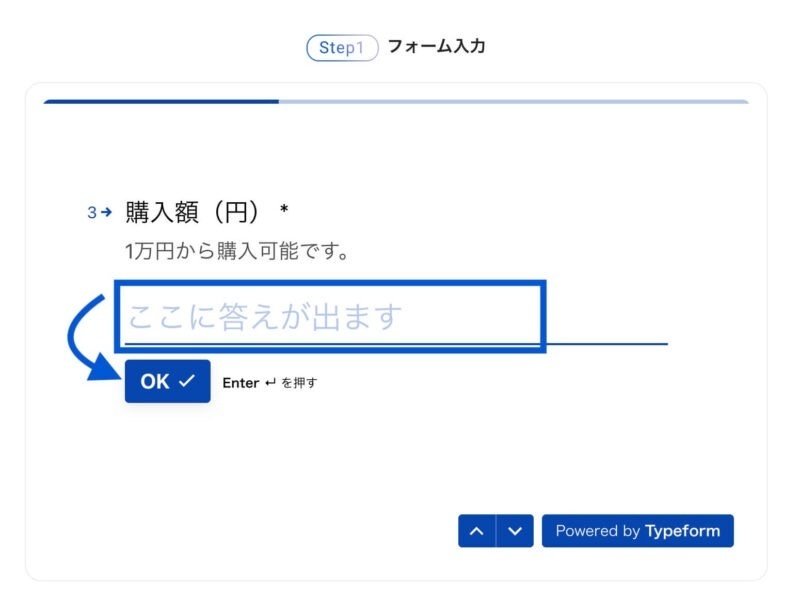
Task: Click the light unfilled part of progress bar
Action: (x=513, y=102)
